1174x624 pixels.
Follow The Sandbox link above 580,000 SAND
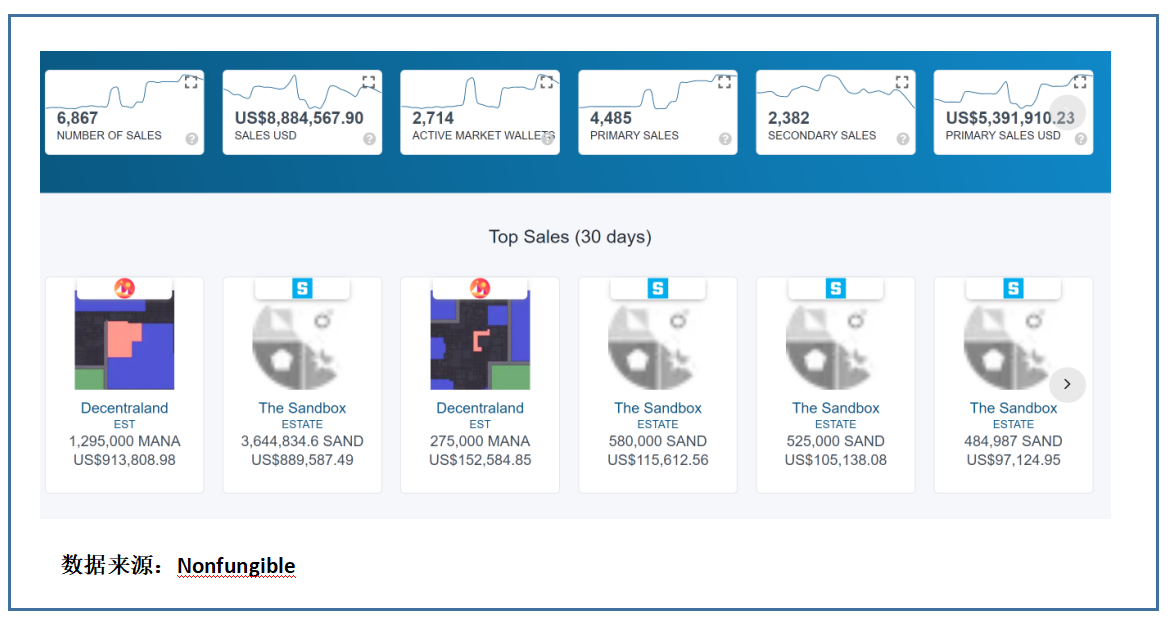point(658,408)
